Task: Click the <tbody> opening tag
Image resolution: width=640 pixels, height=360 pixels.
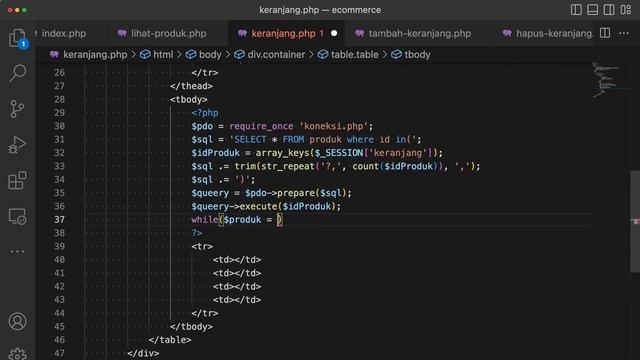Action: [189, 100]
